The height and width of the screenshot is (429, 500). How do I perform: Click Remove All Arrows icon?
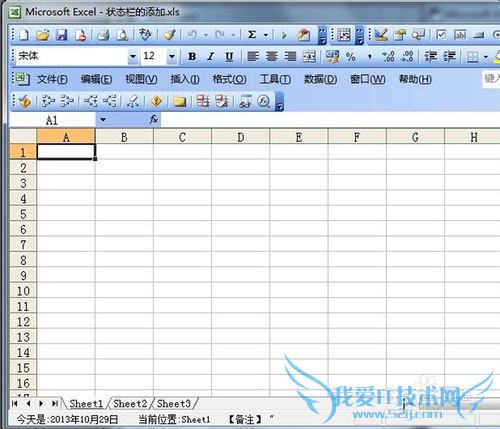(x=133, y=101)
